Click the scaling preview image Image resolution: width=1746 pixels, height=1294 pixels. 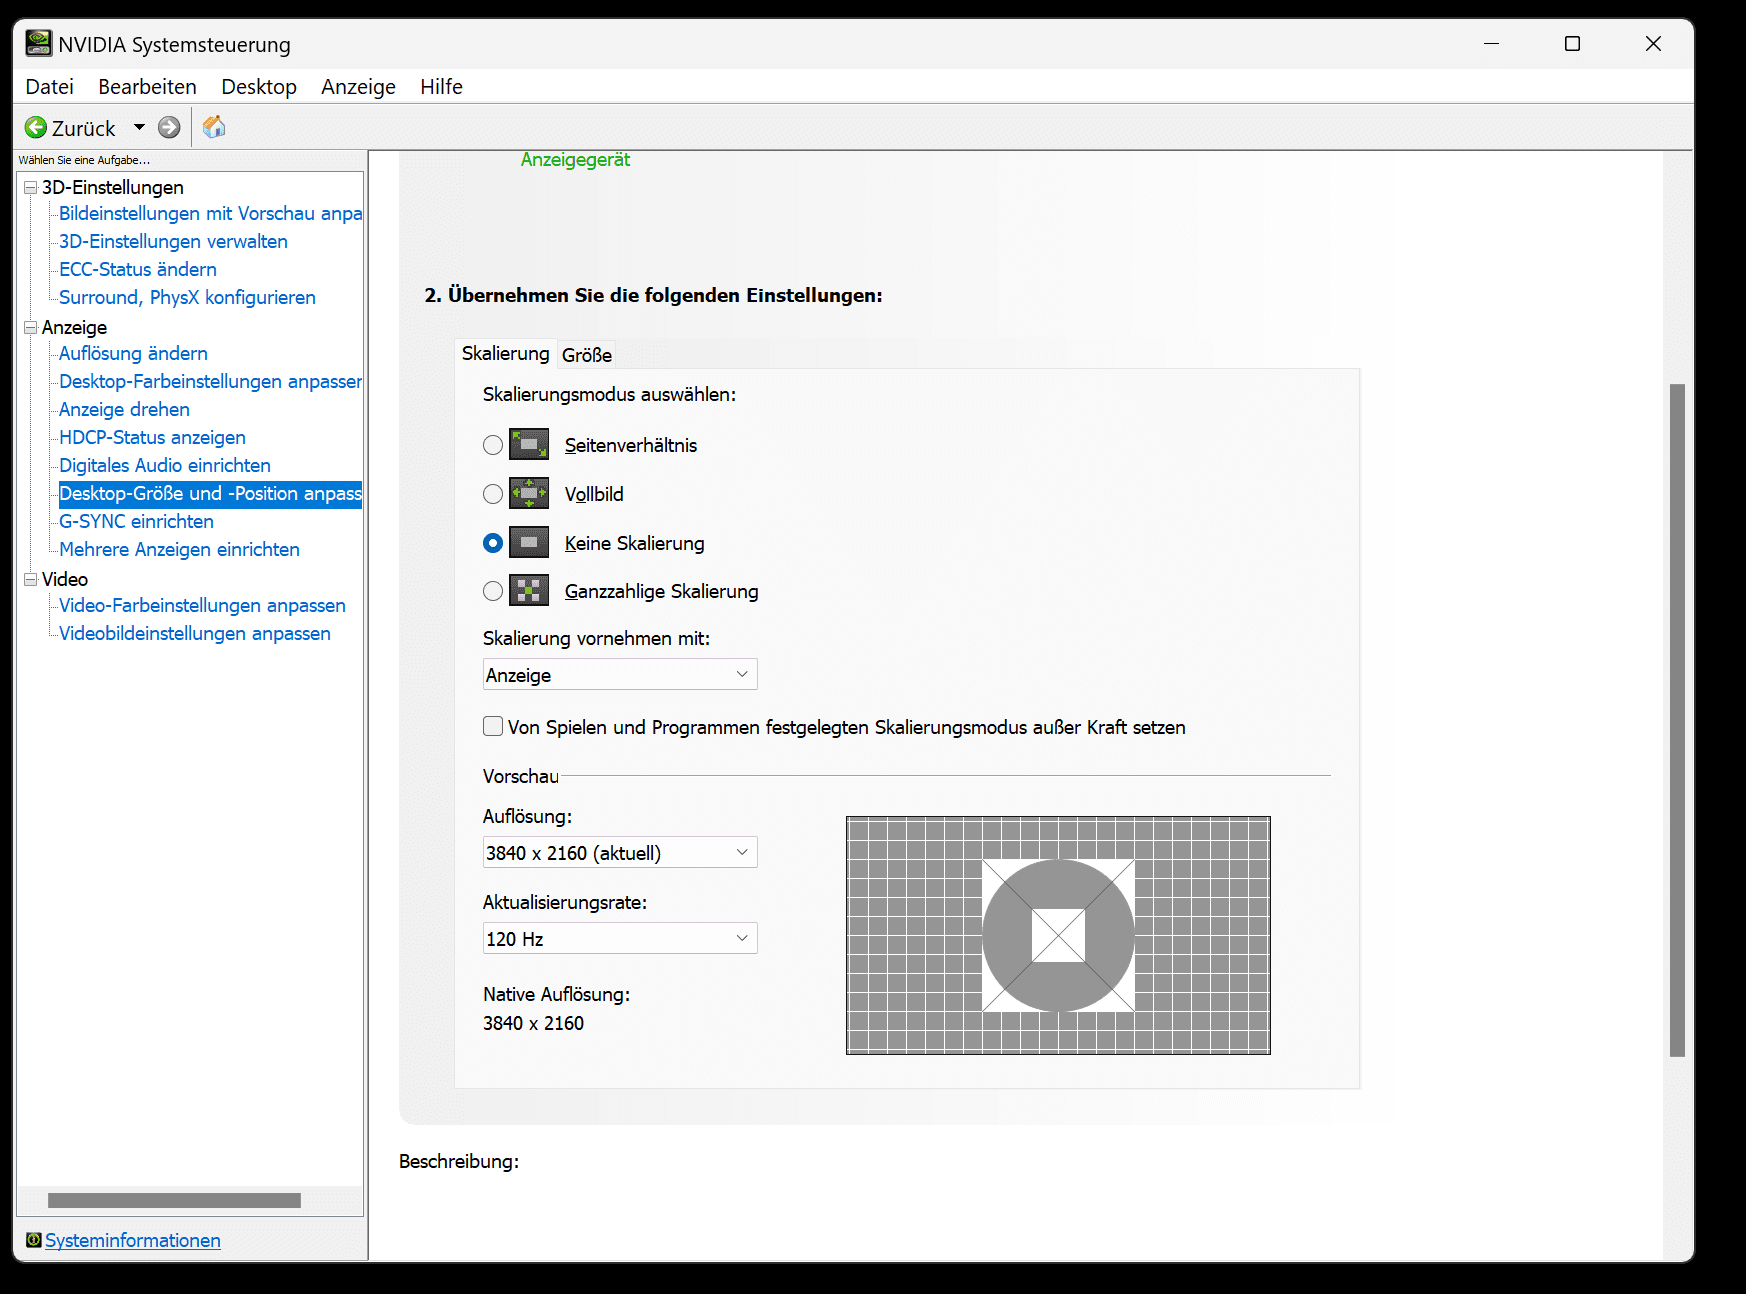coord(1058,935)
